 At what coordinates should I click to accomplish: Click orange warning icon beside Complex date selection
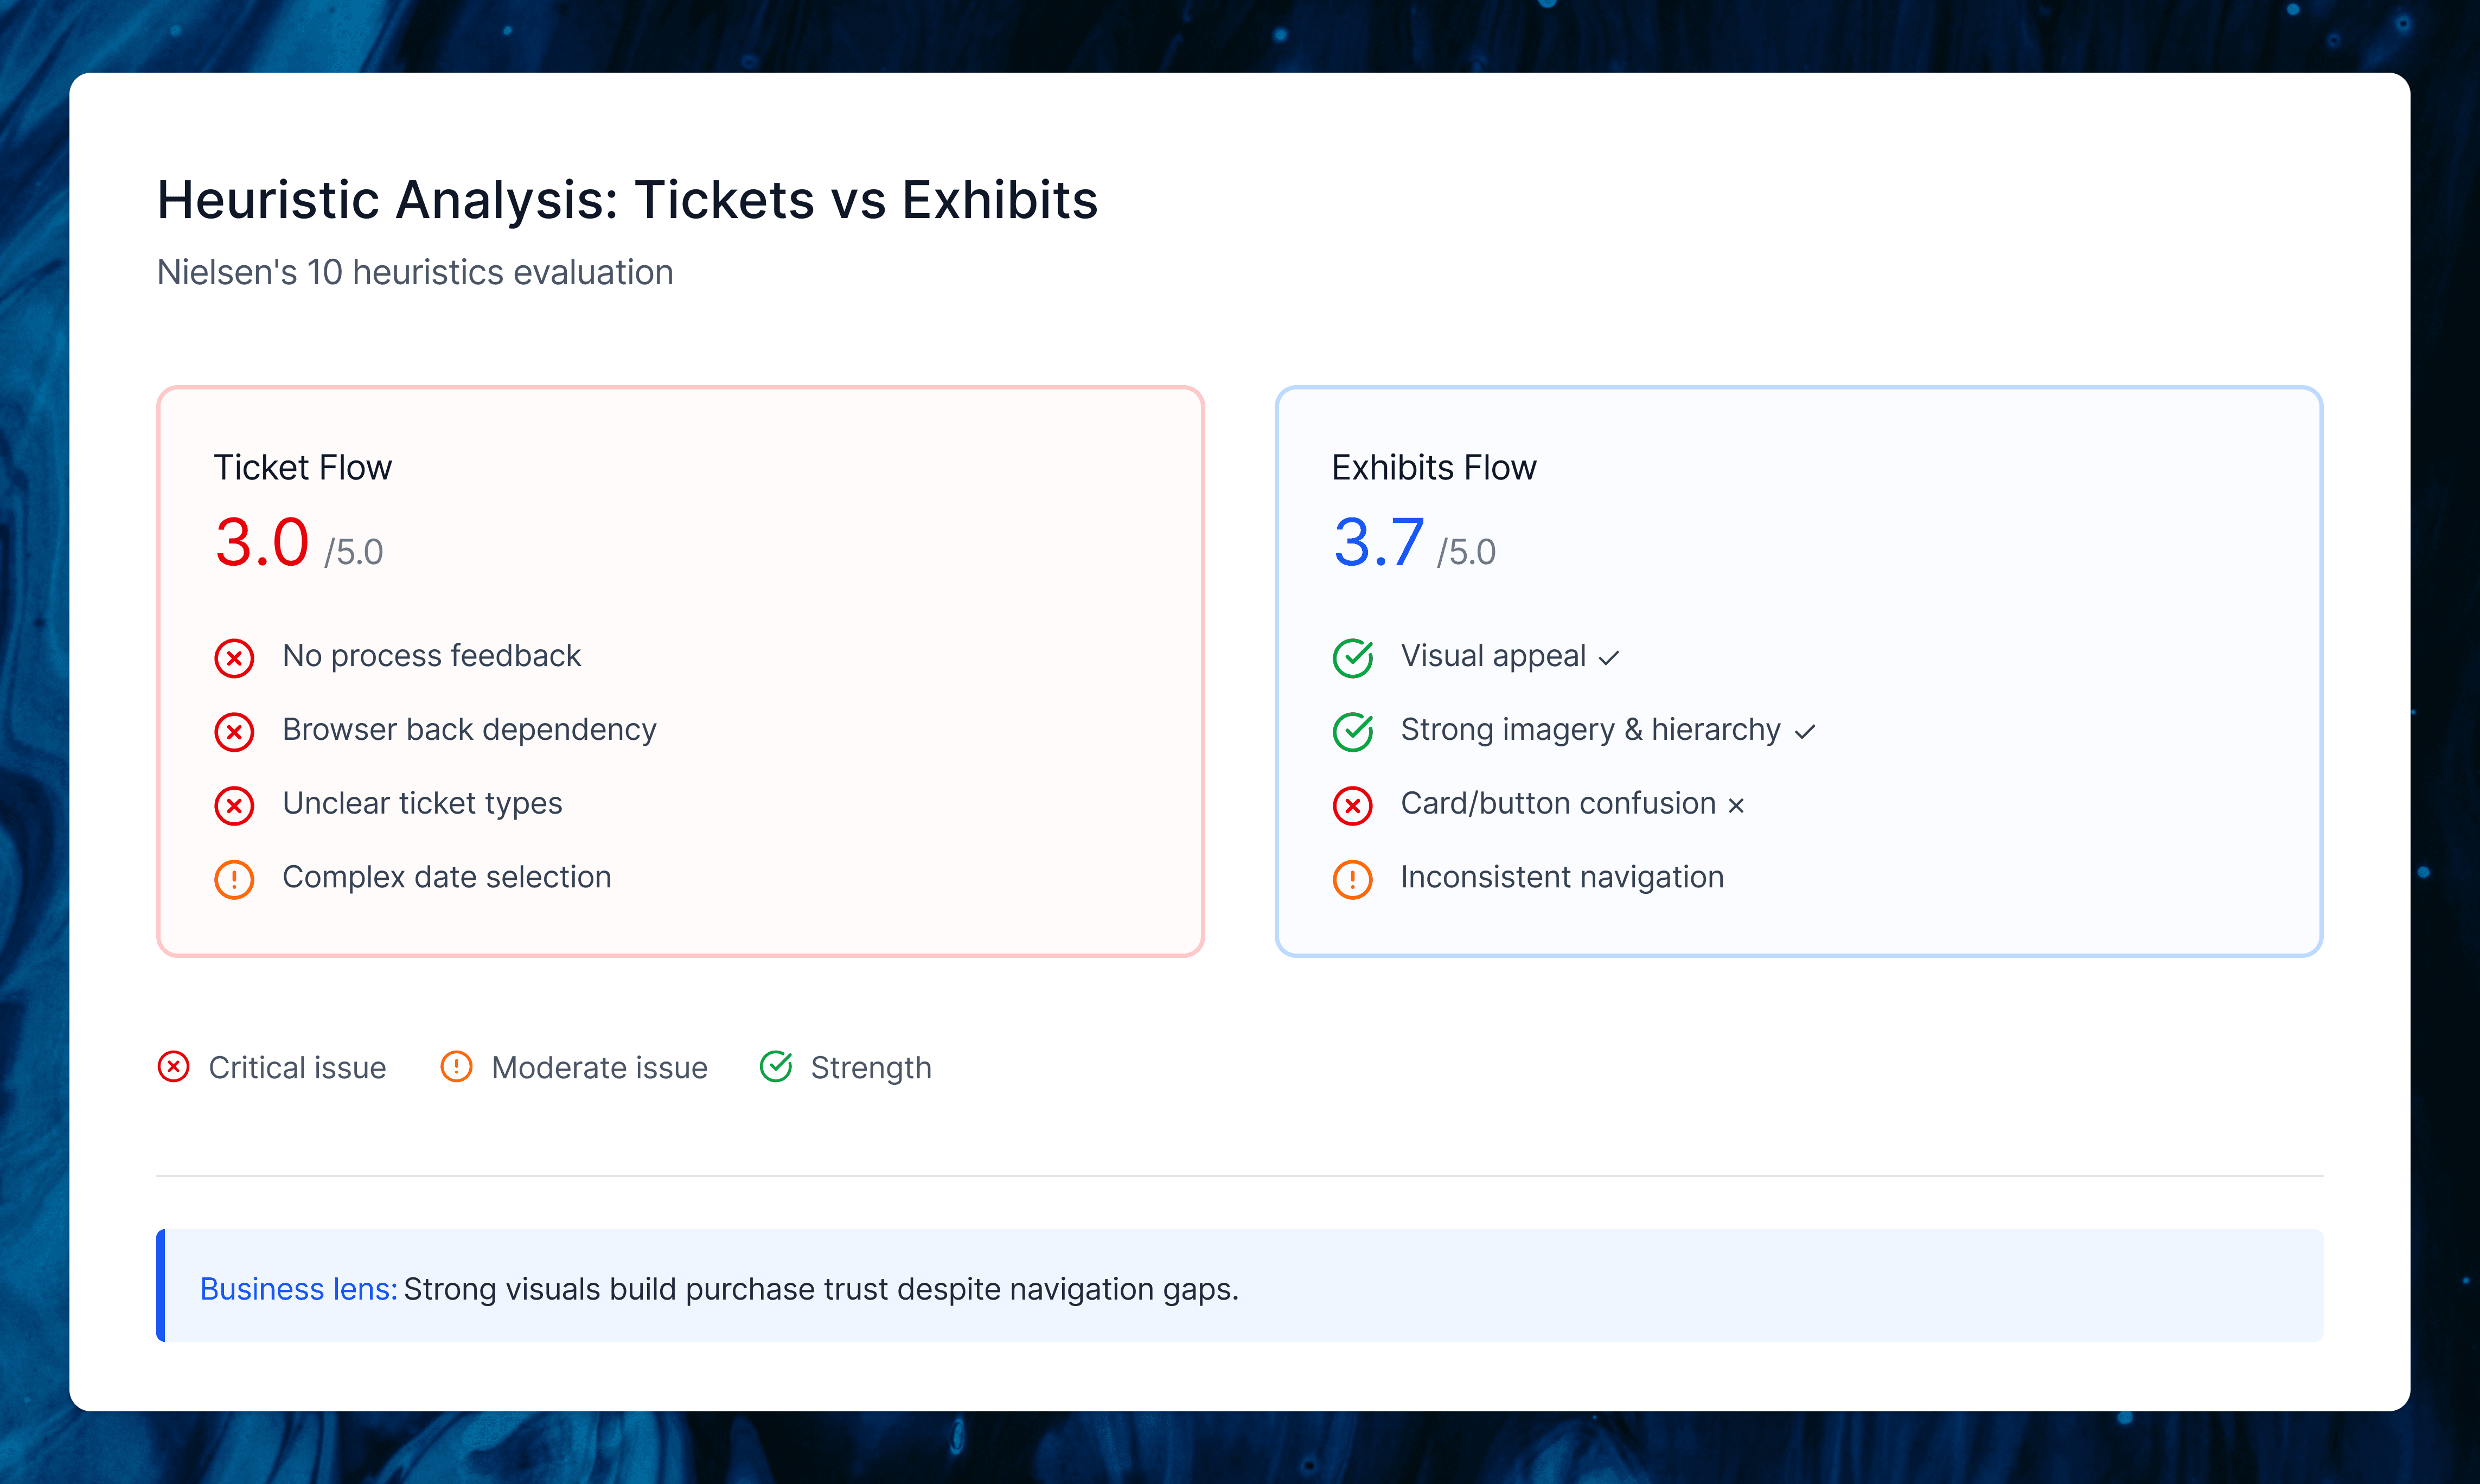(234, 879)
